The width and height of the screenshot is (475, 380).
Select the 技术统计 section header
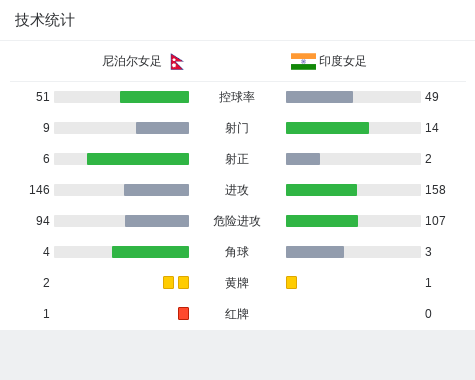click(x=45, y=20)
